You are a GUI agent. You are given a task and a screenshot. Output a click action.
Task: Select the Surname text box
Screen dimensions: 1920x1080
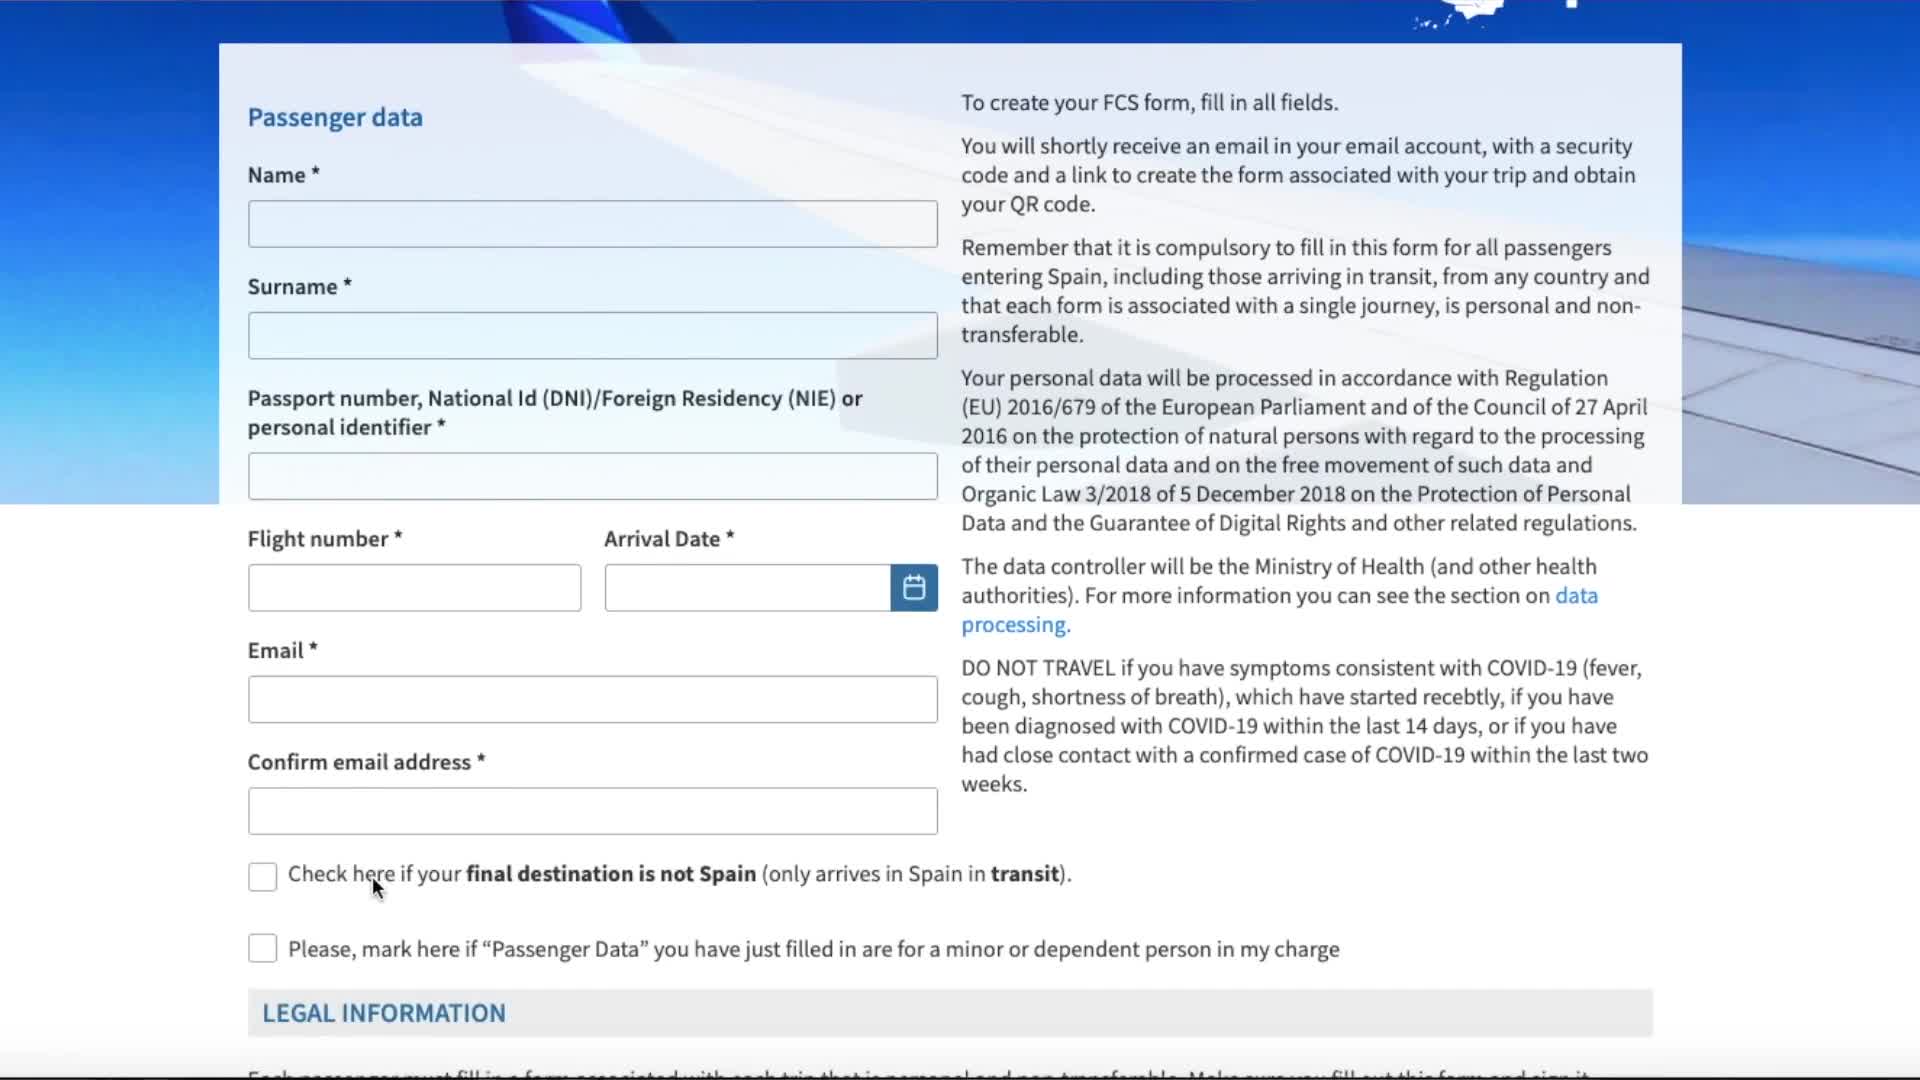click(x=592, y=335)
